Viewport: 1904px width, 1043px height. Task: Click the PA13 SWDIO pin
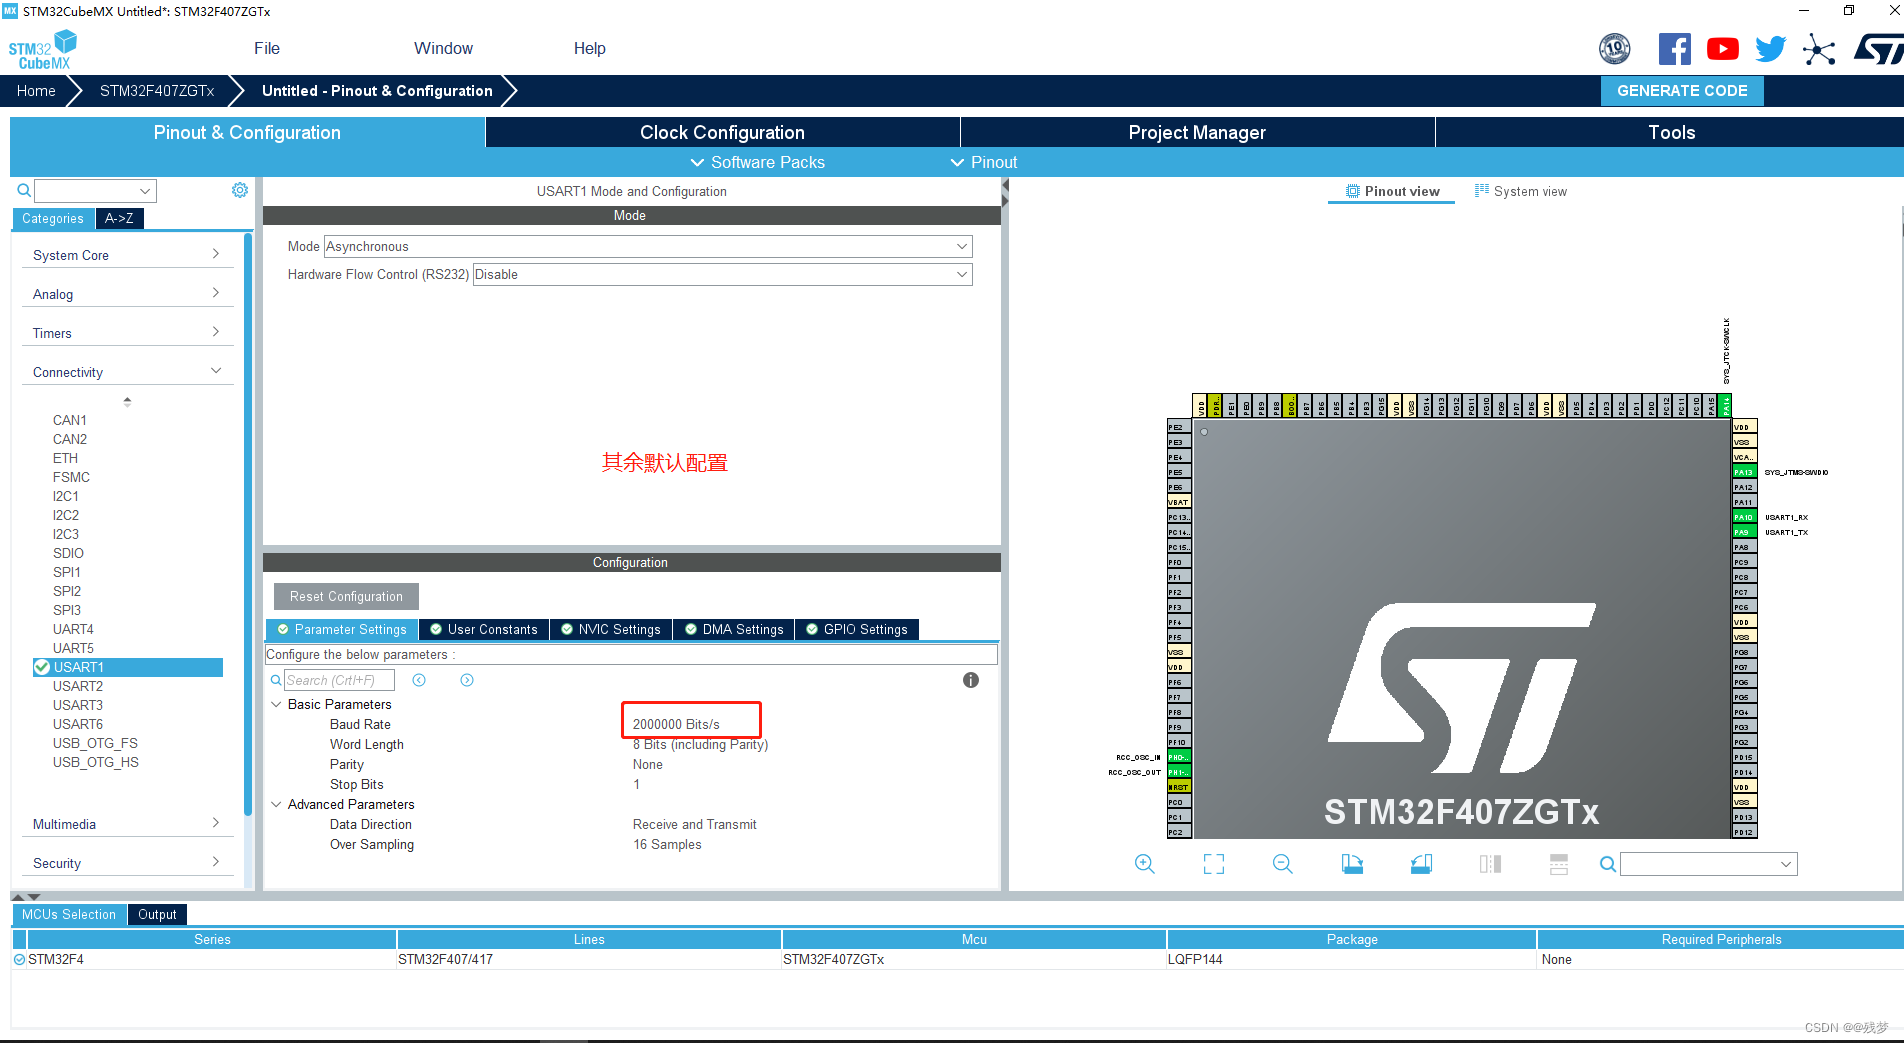[x=1743, y=472]
